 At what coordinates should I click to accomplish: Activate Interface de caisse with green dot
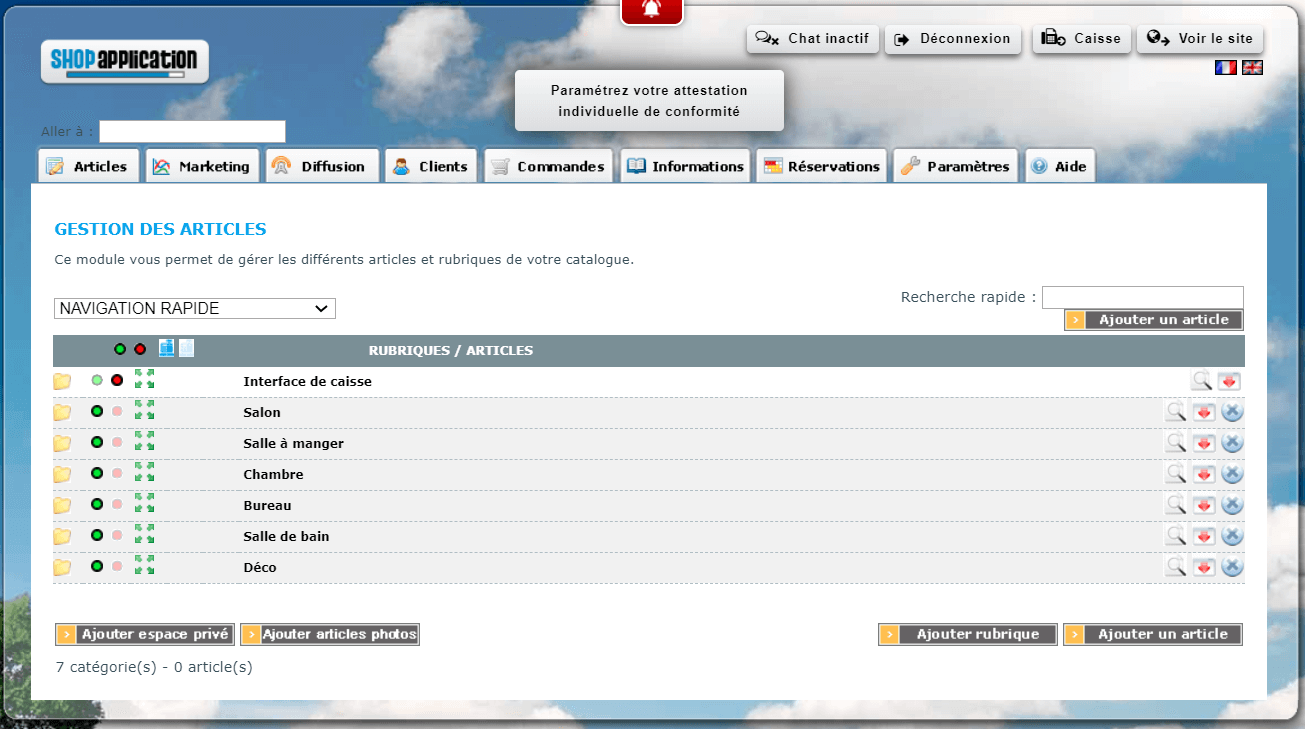97,380
